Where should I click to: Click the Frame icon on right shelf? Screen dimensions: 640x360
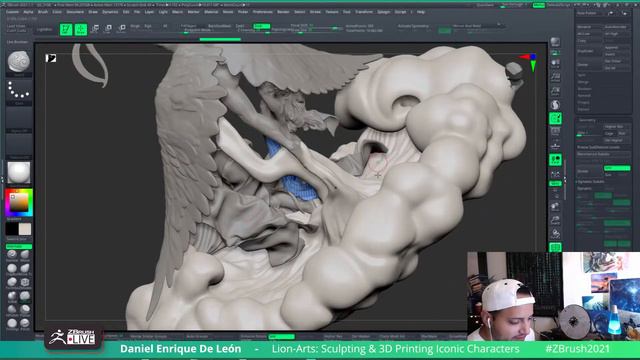pyautogui.click(x=555, y=132)
